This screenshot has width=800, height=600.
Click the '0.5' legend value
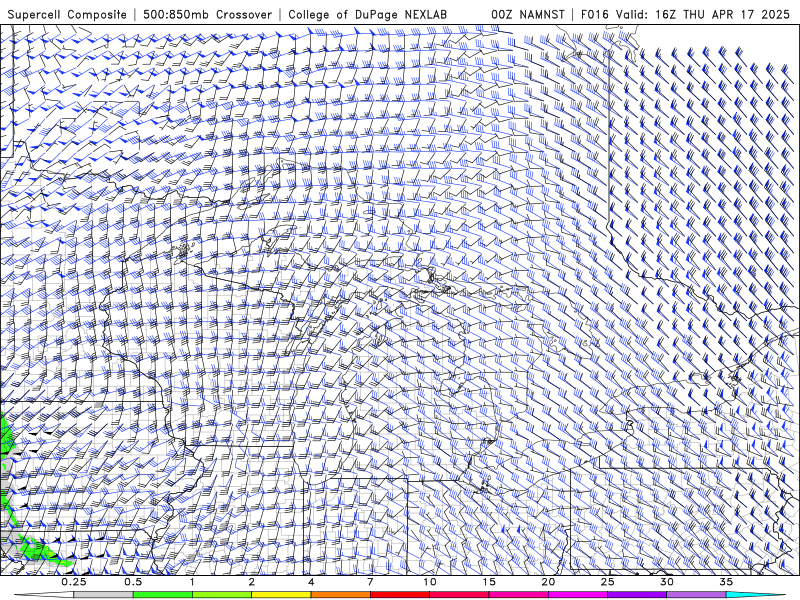(133, 582)
